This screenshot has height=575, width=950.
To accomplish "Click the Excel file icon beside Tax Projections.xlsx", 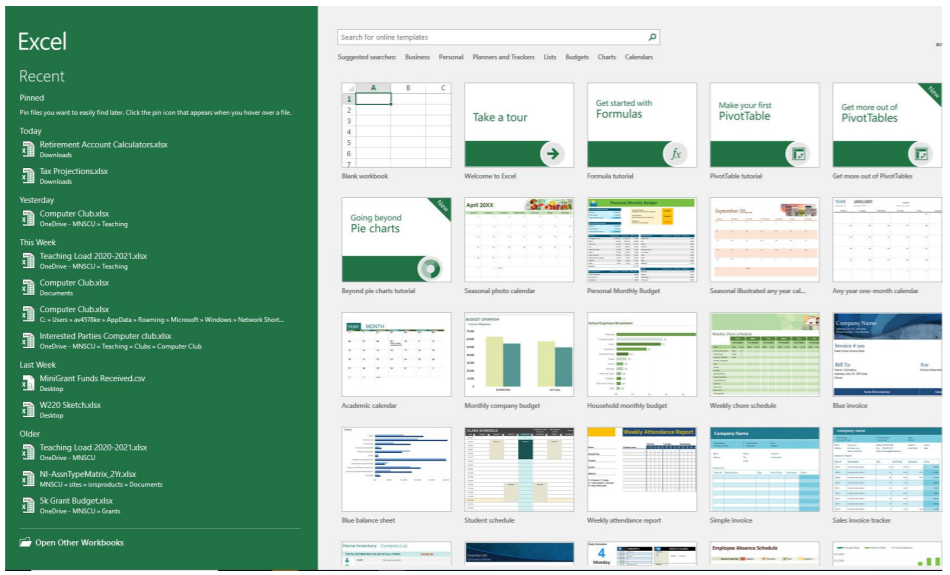I will click(28, 176).
